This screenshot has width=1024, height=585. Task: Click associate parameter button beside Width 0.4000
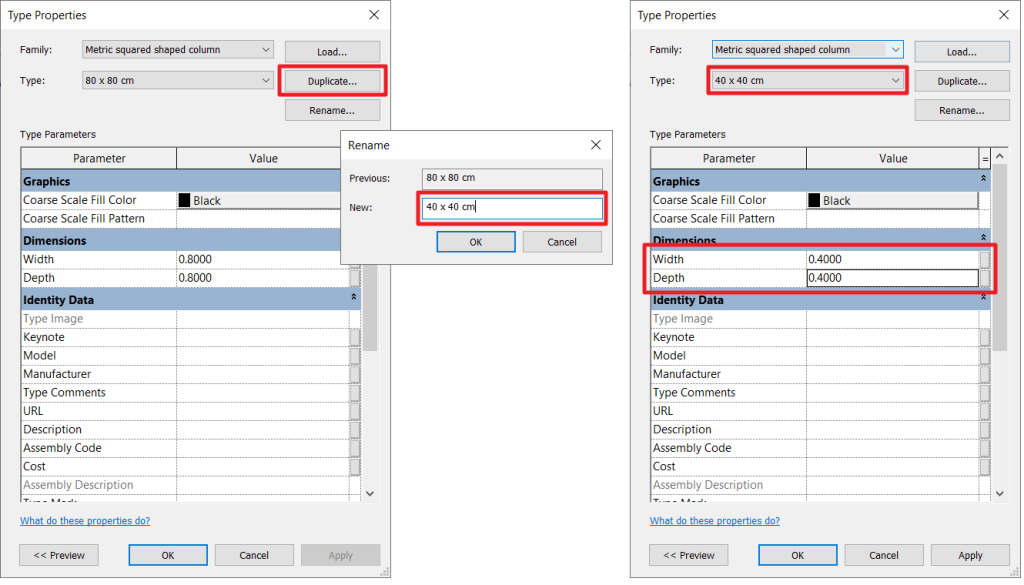[x=985, y=260]
